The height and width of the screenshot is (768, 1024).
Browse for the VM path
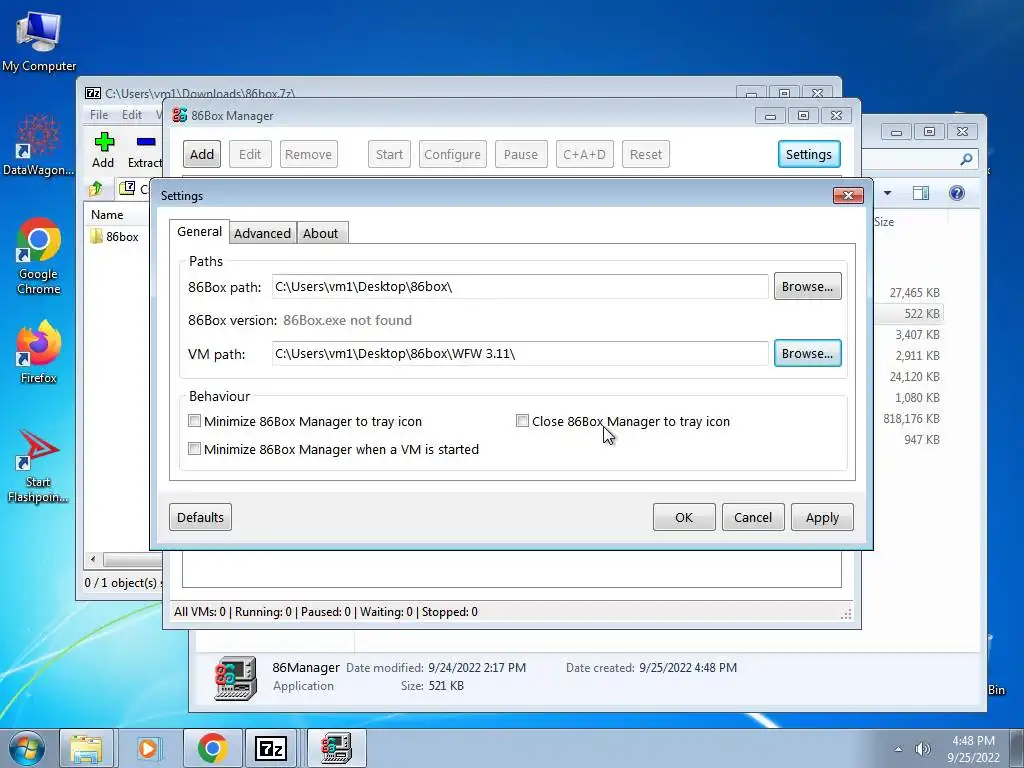[807, 353]
